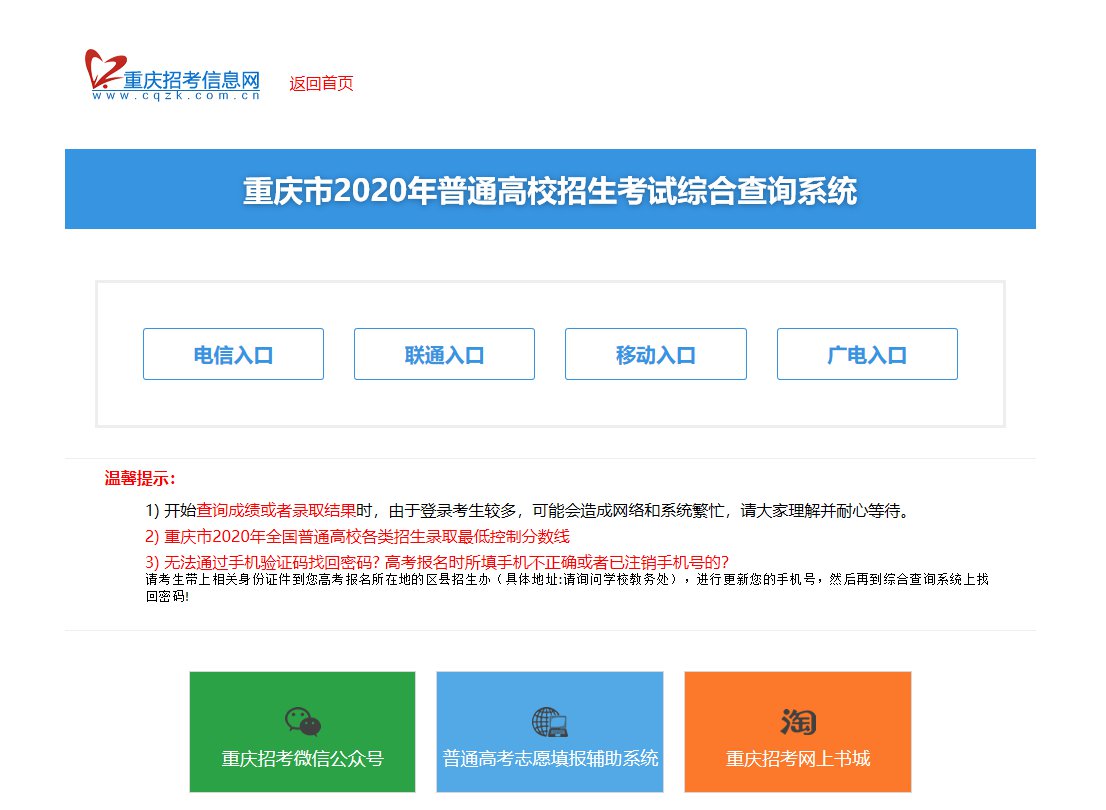
Task: Choose the 联通入口 entrance button
Action: [x=444, y=354]
